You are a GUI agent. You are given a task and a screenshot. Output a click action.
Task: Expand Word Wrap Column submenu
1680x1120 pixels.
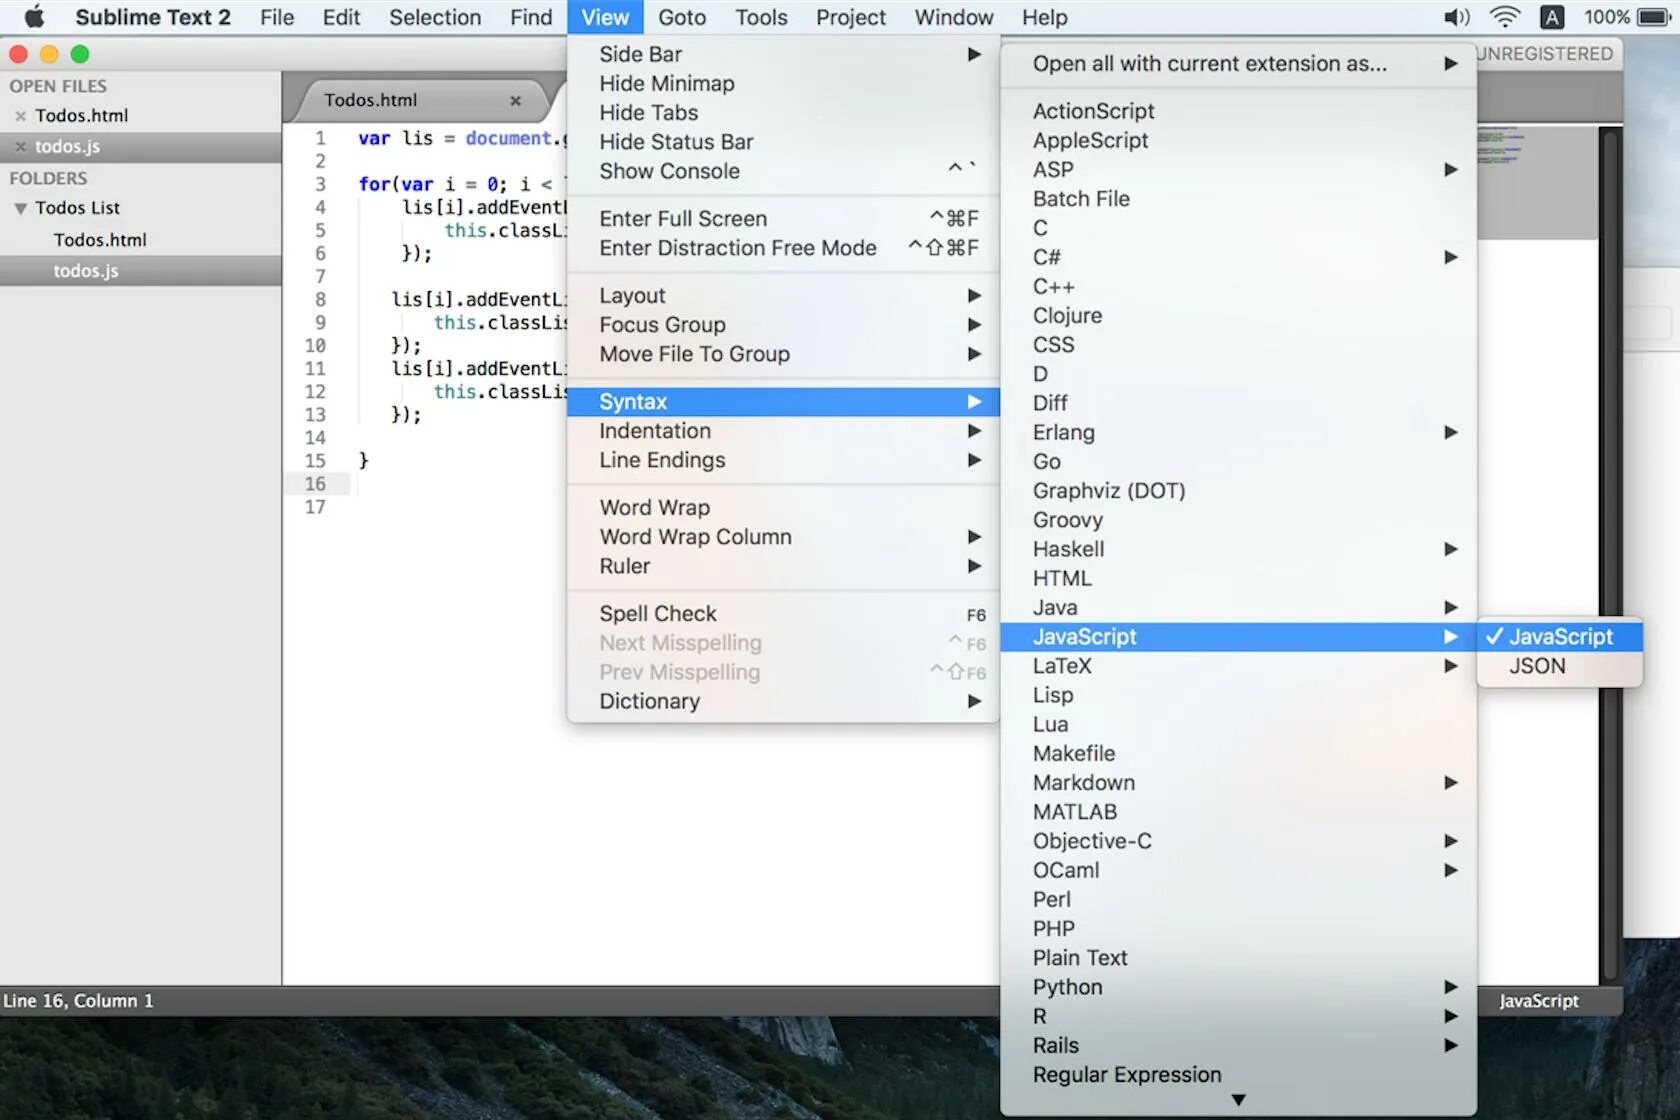click(x=783, y=537)
